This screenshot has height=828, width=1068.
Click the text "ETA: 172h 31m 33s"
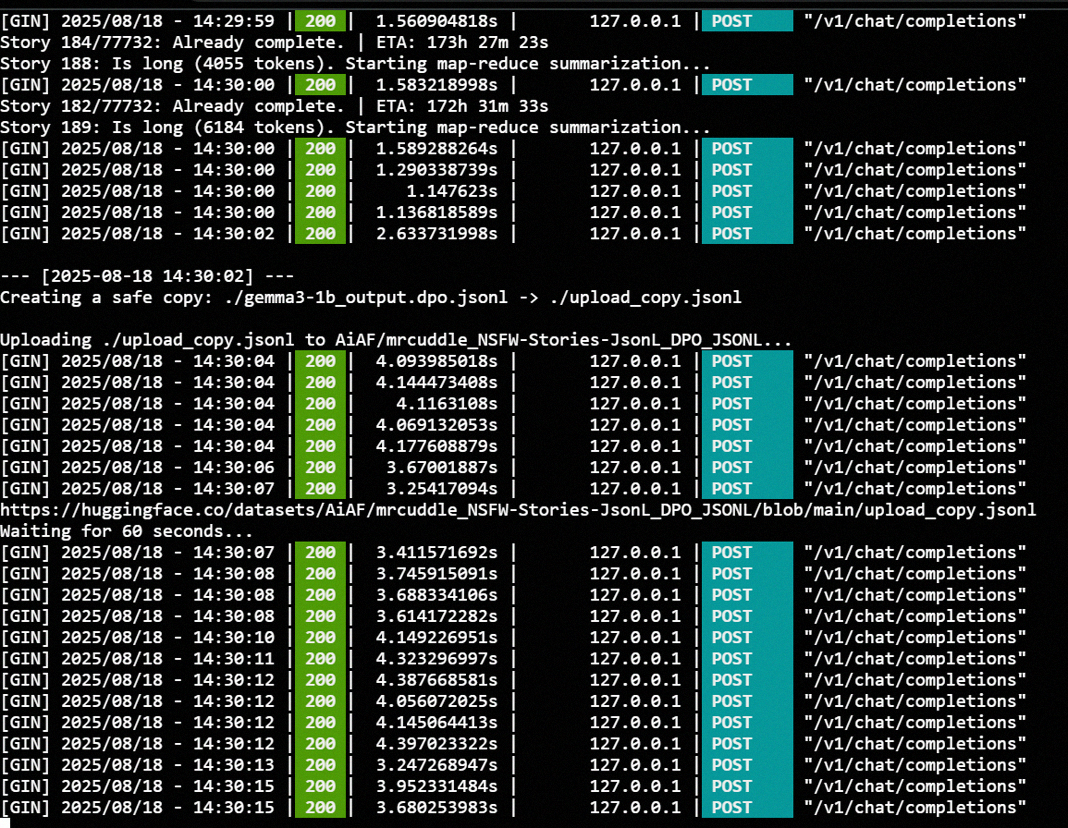point(462,106)
